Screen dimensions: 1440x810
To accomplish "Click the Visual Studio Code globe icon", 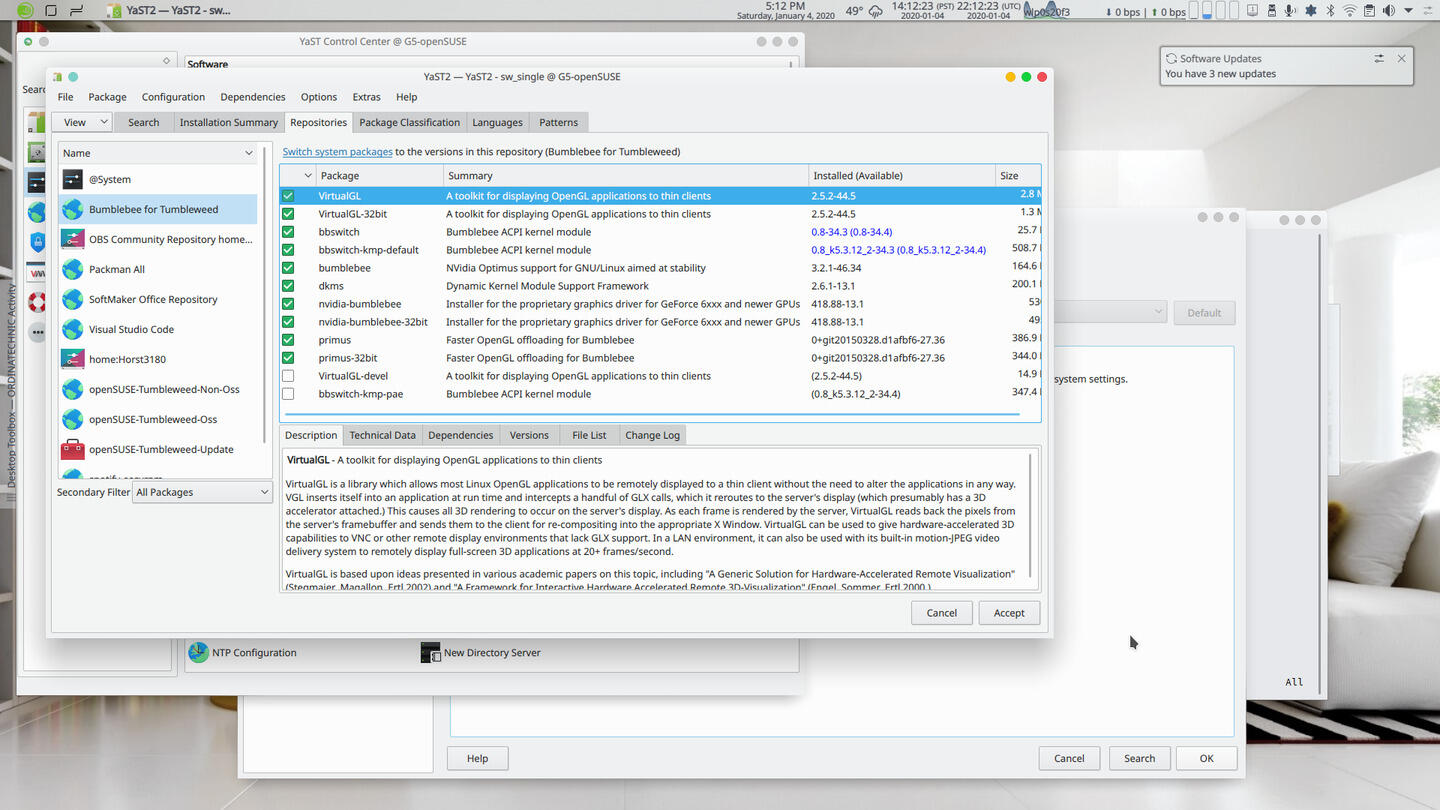I will [x=72, y=329].
